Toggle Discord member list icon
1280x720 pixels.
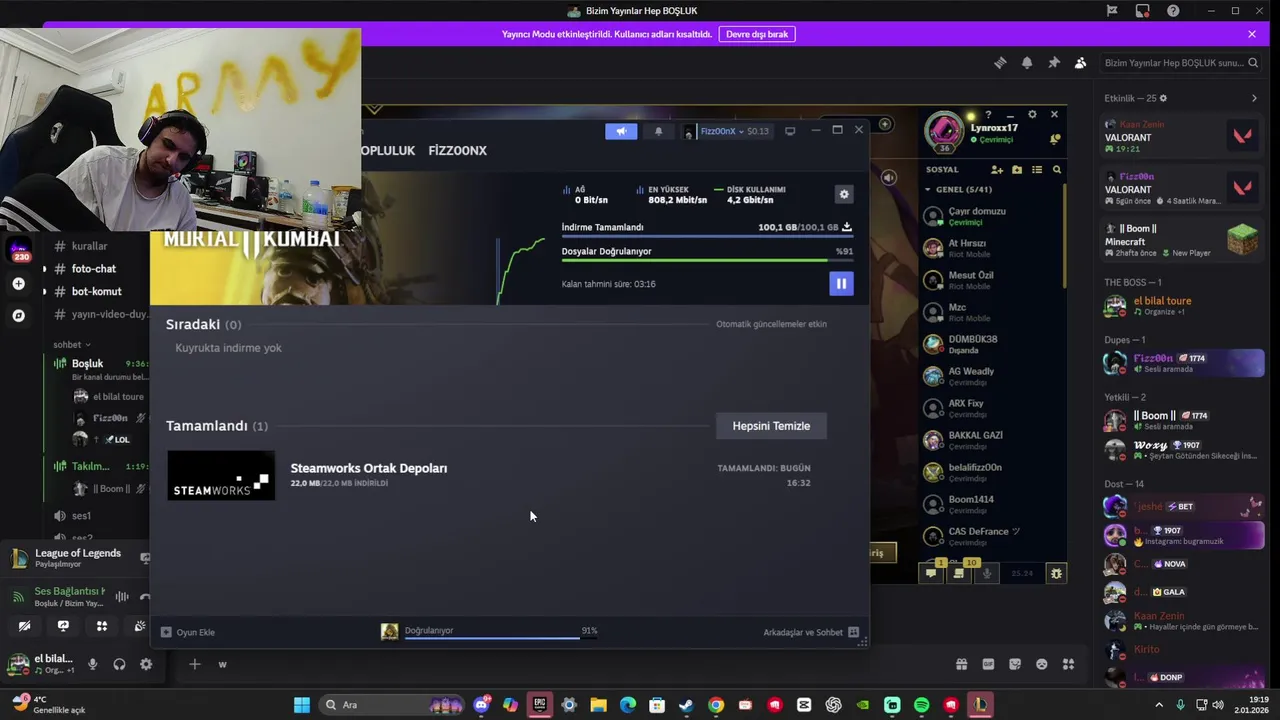pyautogui.click(x=1080, y=63)
